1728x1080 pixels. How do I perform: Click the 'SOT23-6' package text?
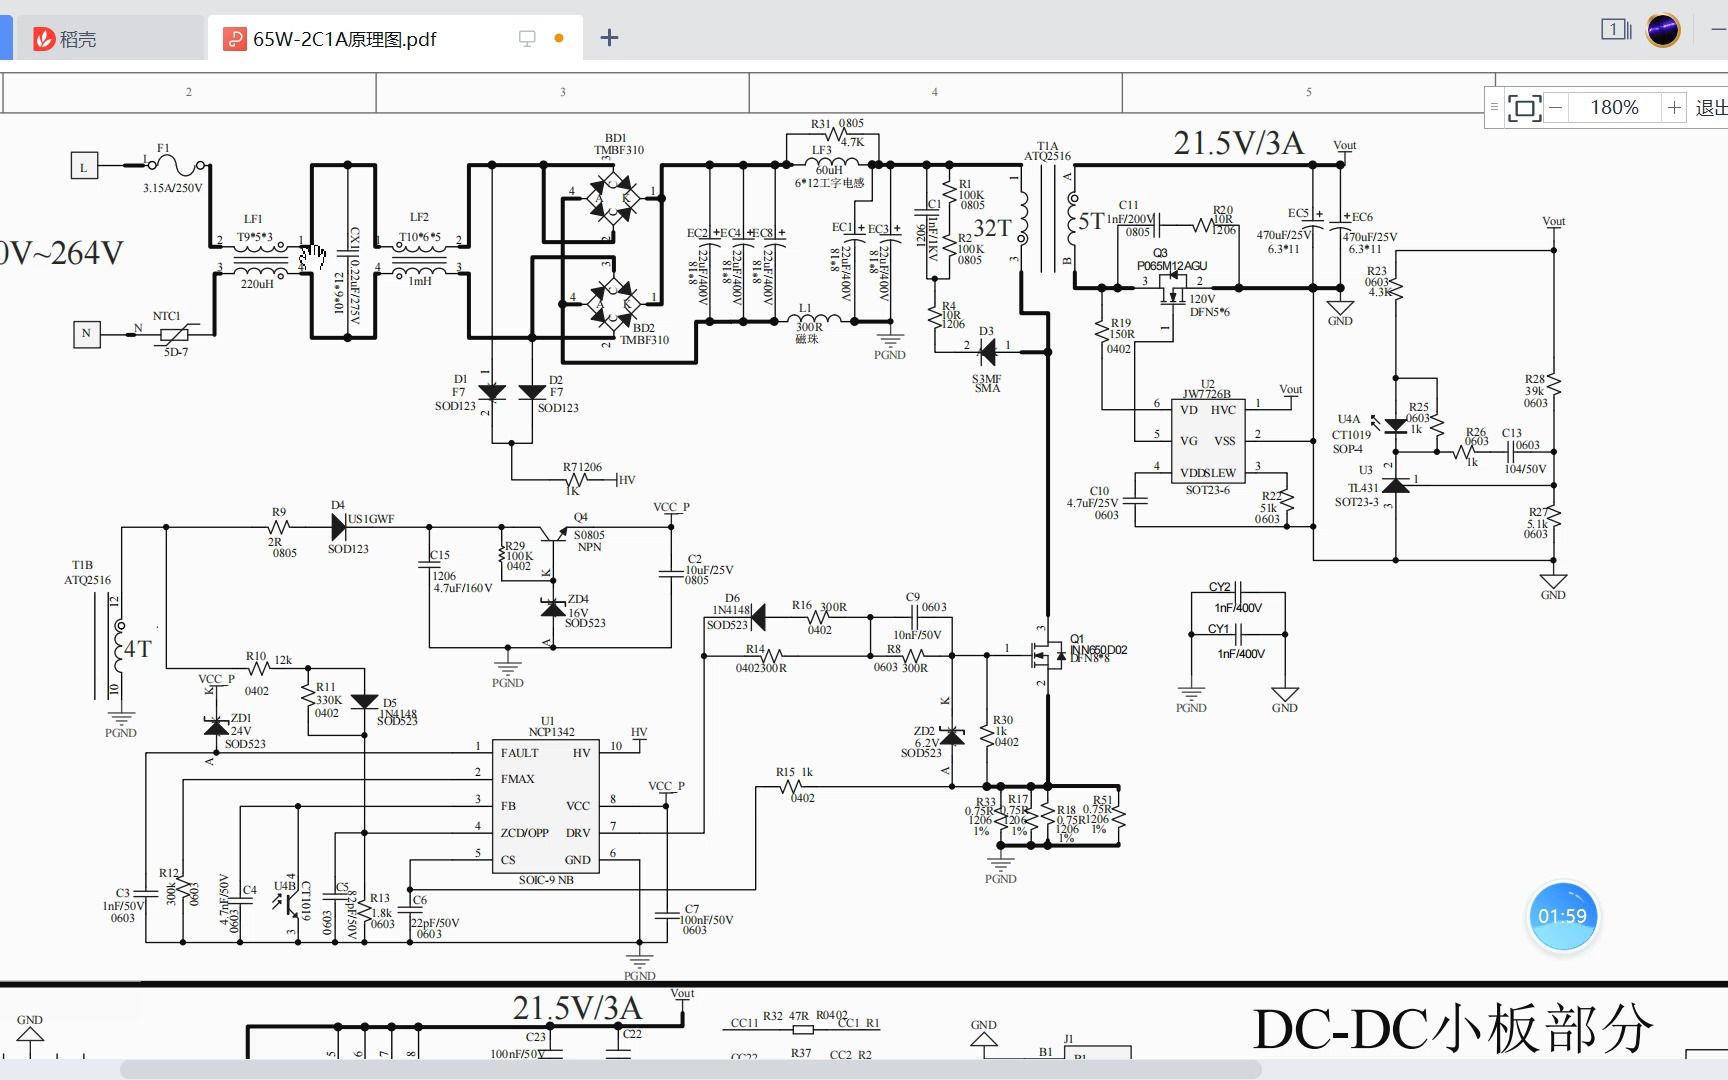click(x=1208, y=490)
